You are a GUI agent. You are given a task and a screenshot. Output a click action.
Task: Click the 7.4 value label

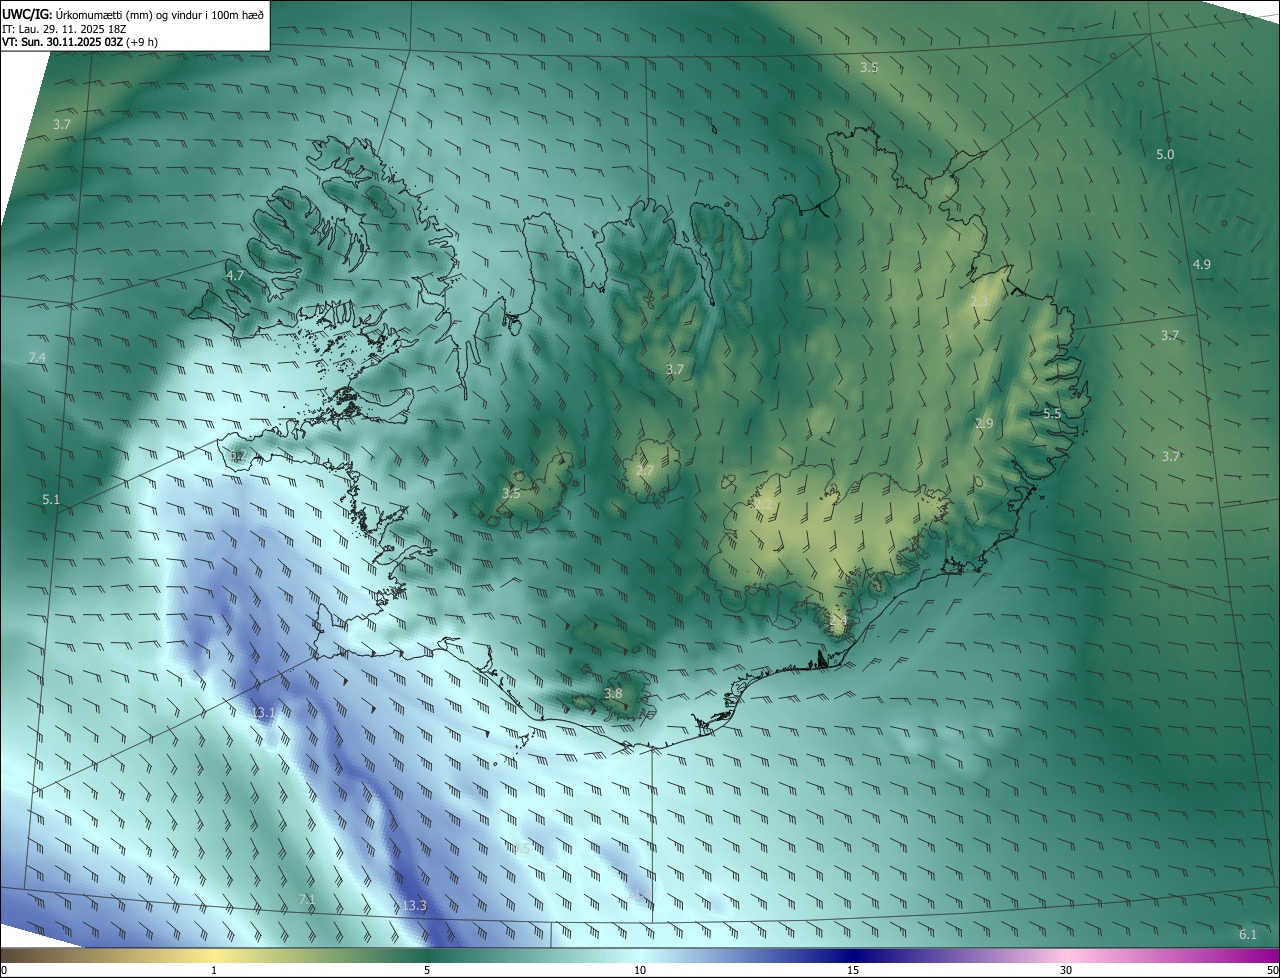click(37, 357)
